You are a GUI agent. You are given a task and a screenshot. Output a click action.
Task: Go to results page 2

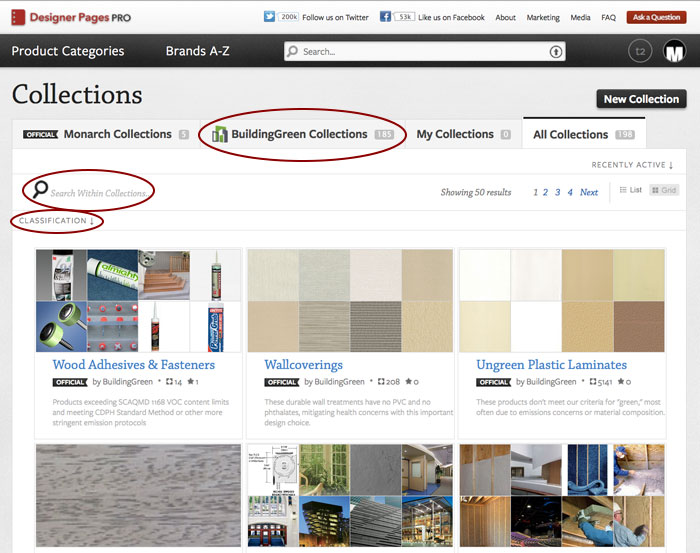(545, 192)
